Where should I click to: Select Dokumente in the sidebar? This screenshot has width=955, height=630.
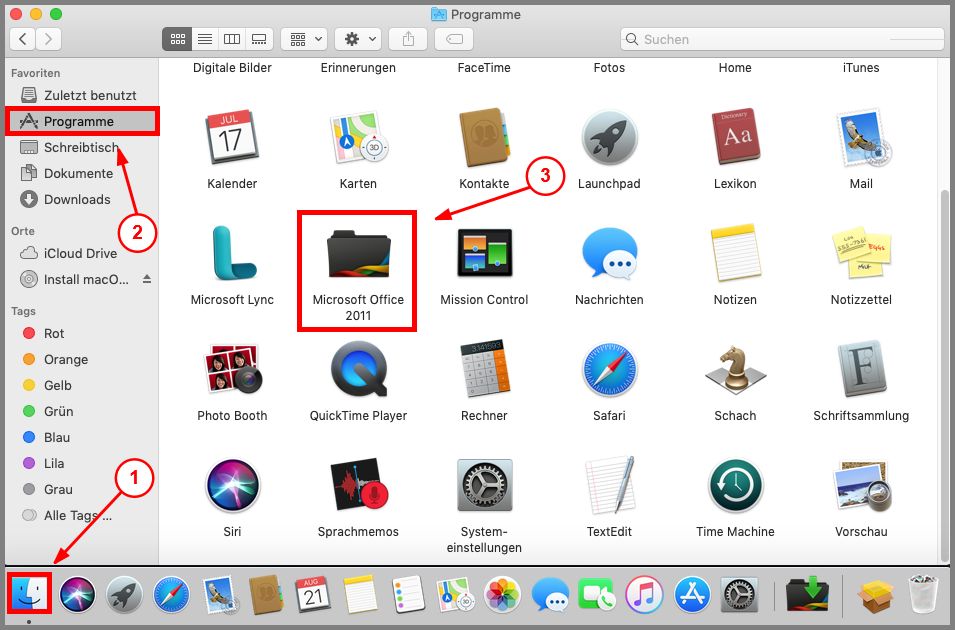click(82, 174)
